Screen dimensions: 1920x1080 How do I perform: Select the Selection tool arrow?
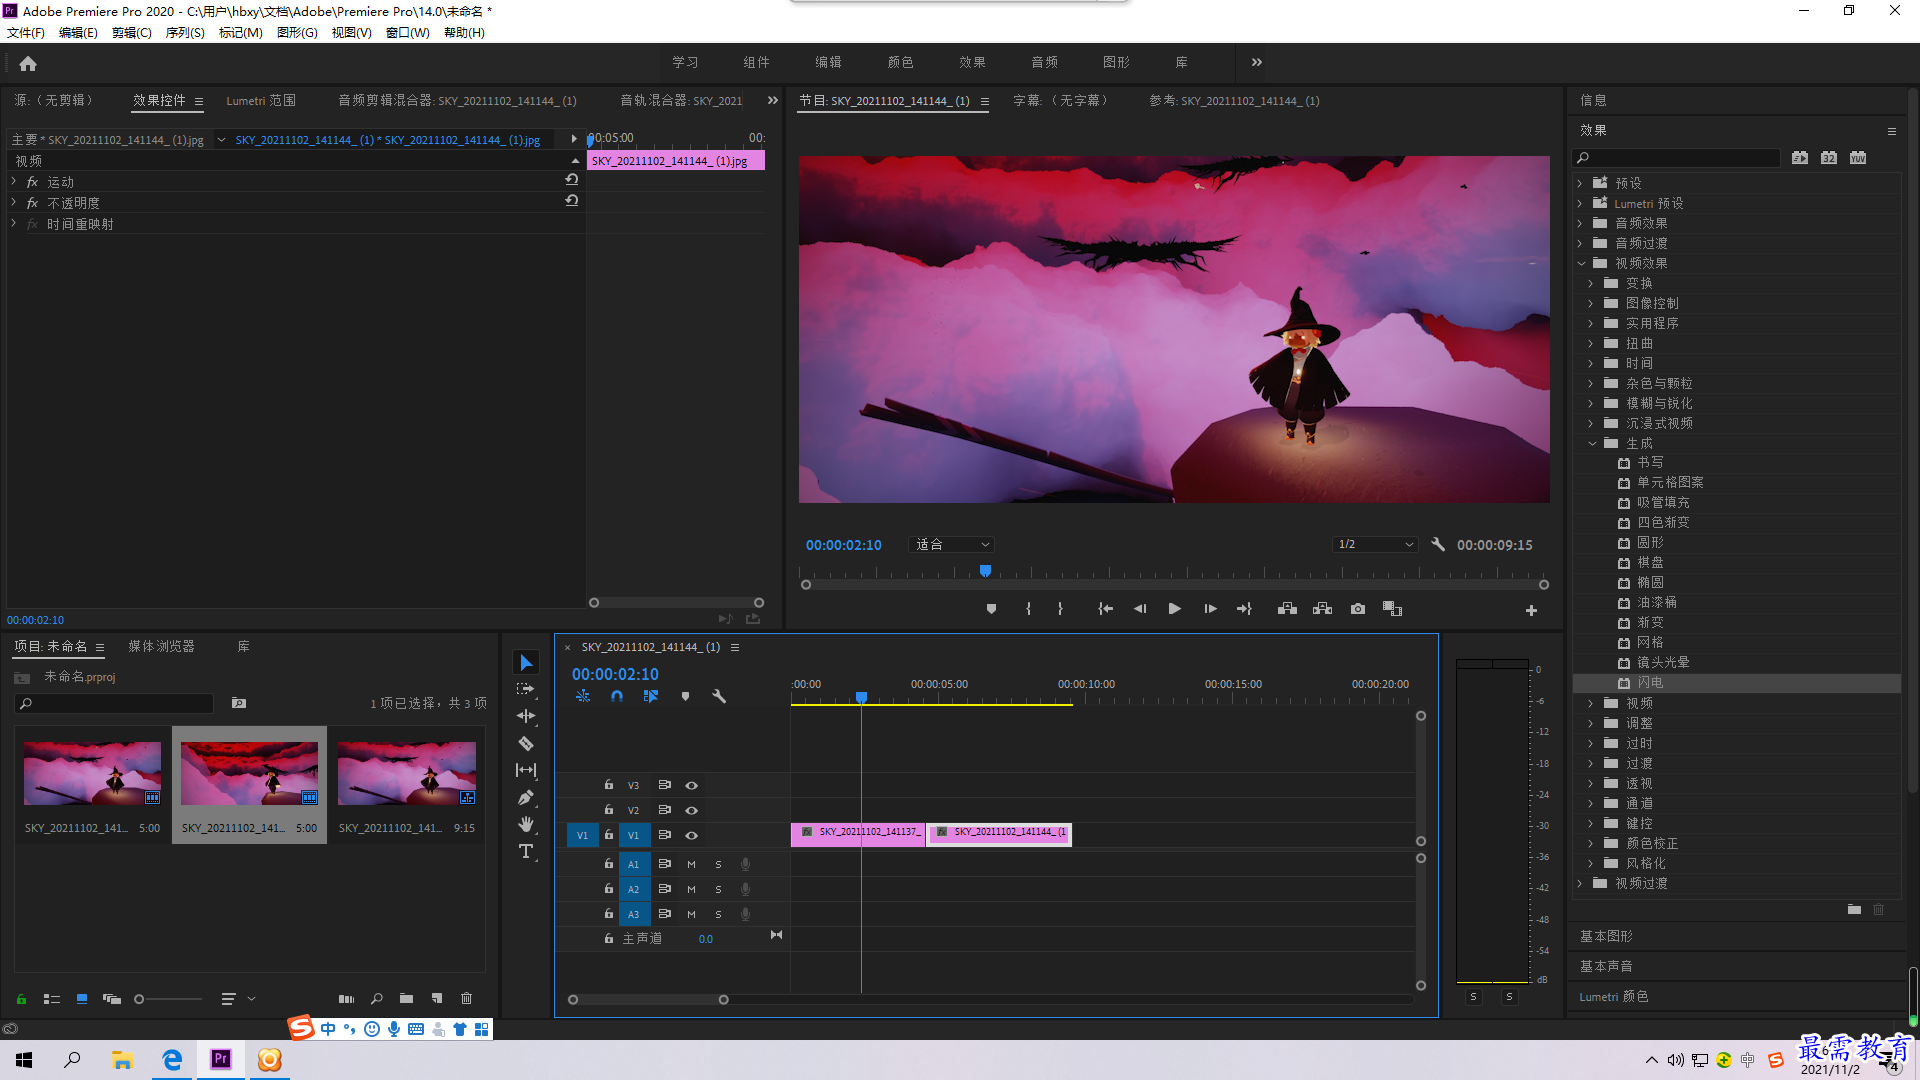click(526, 663)
